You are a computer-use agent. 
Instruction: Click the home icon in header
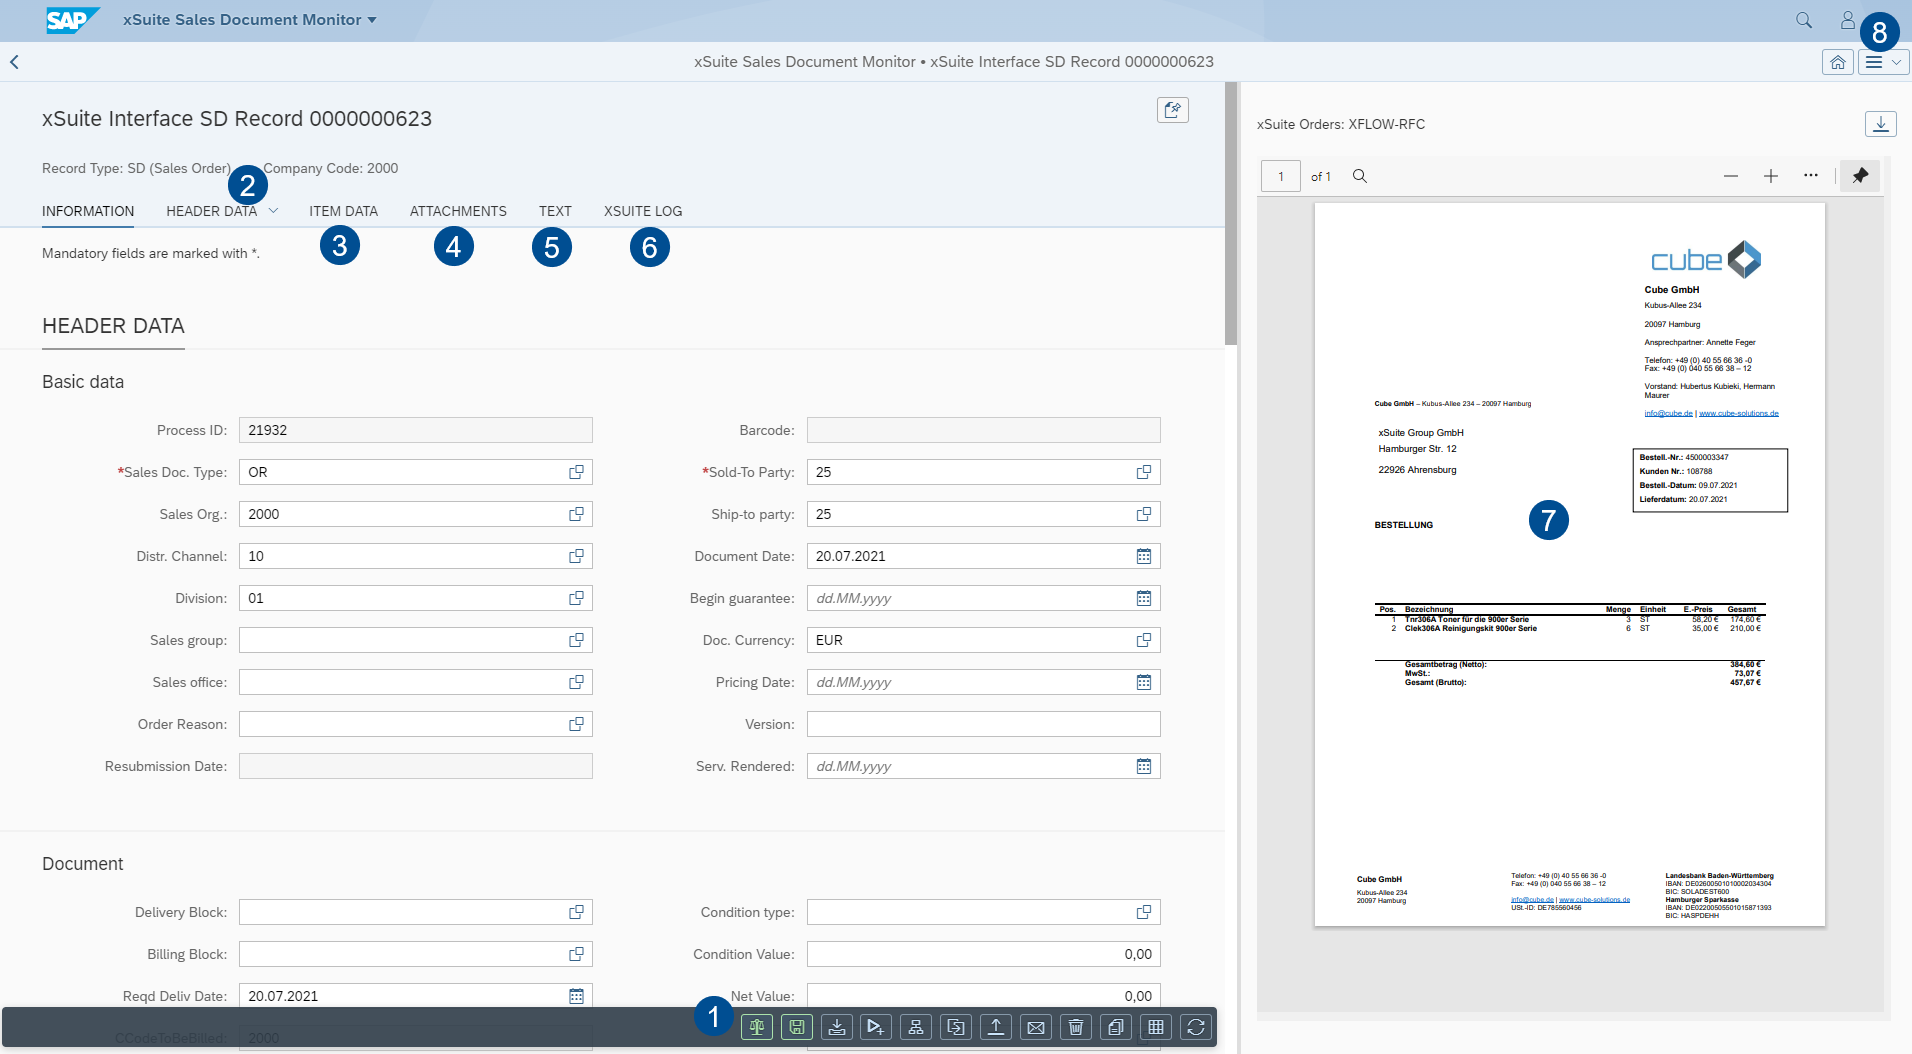1838,62
